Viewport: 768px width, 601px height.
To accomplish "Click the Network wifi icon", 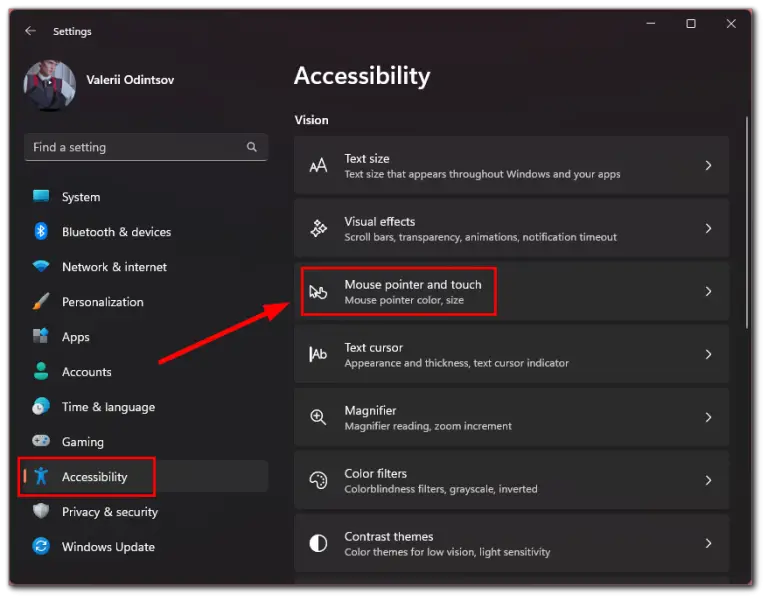I will tap(41, 266).
